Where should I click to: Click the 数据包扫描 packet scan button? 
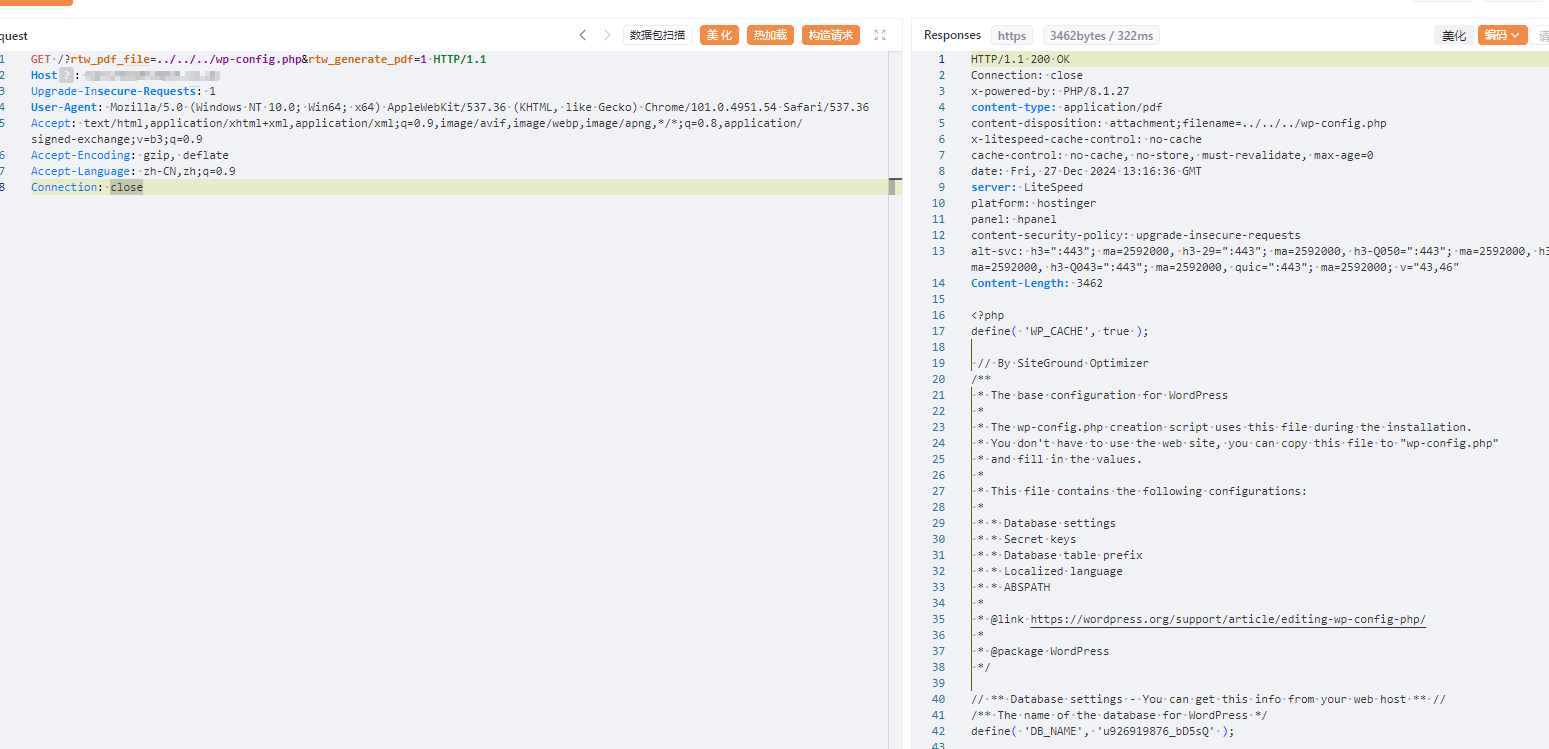tap(657, 35)
